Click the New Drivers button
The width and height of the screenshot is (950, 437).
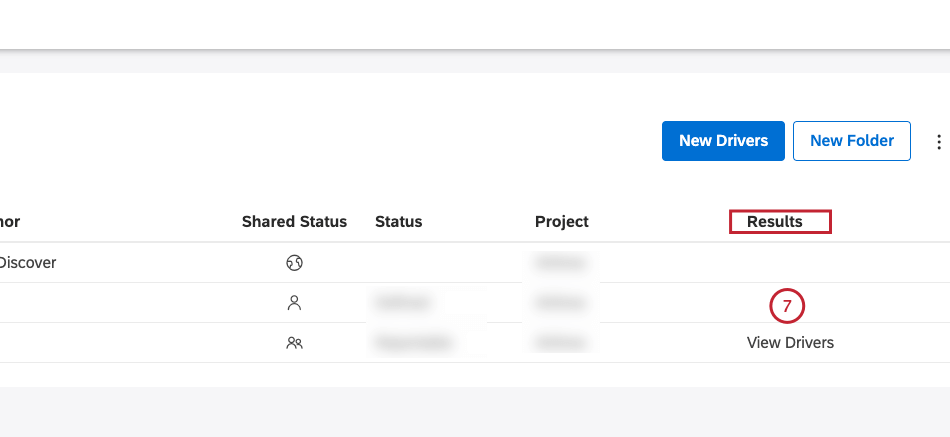click(x=723, y=141)
